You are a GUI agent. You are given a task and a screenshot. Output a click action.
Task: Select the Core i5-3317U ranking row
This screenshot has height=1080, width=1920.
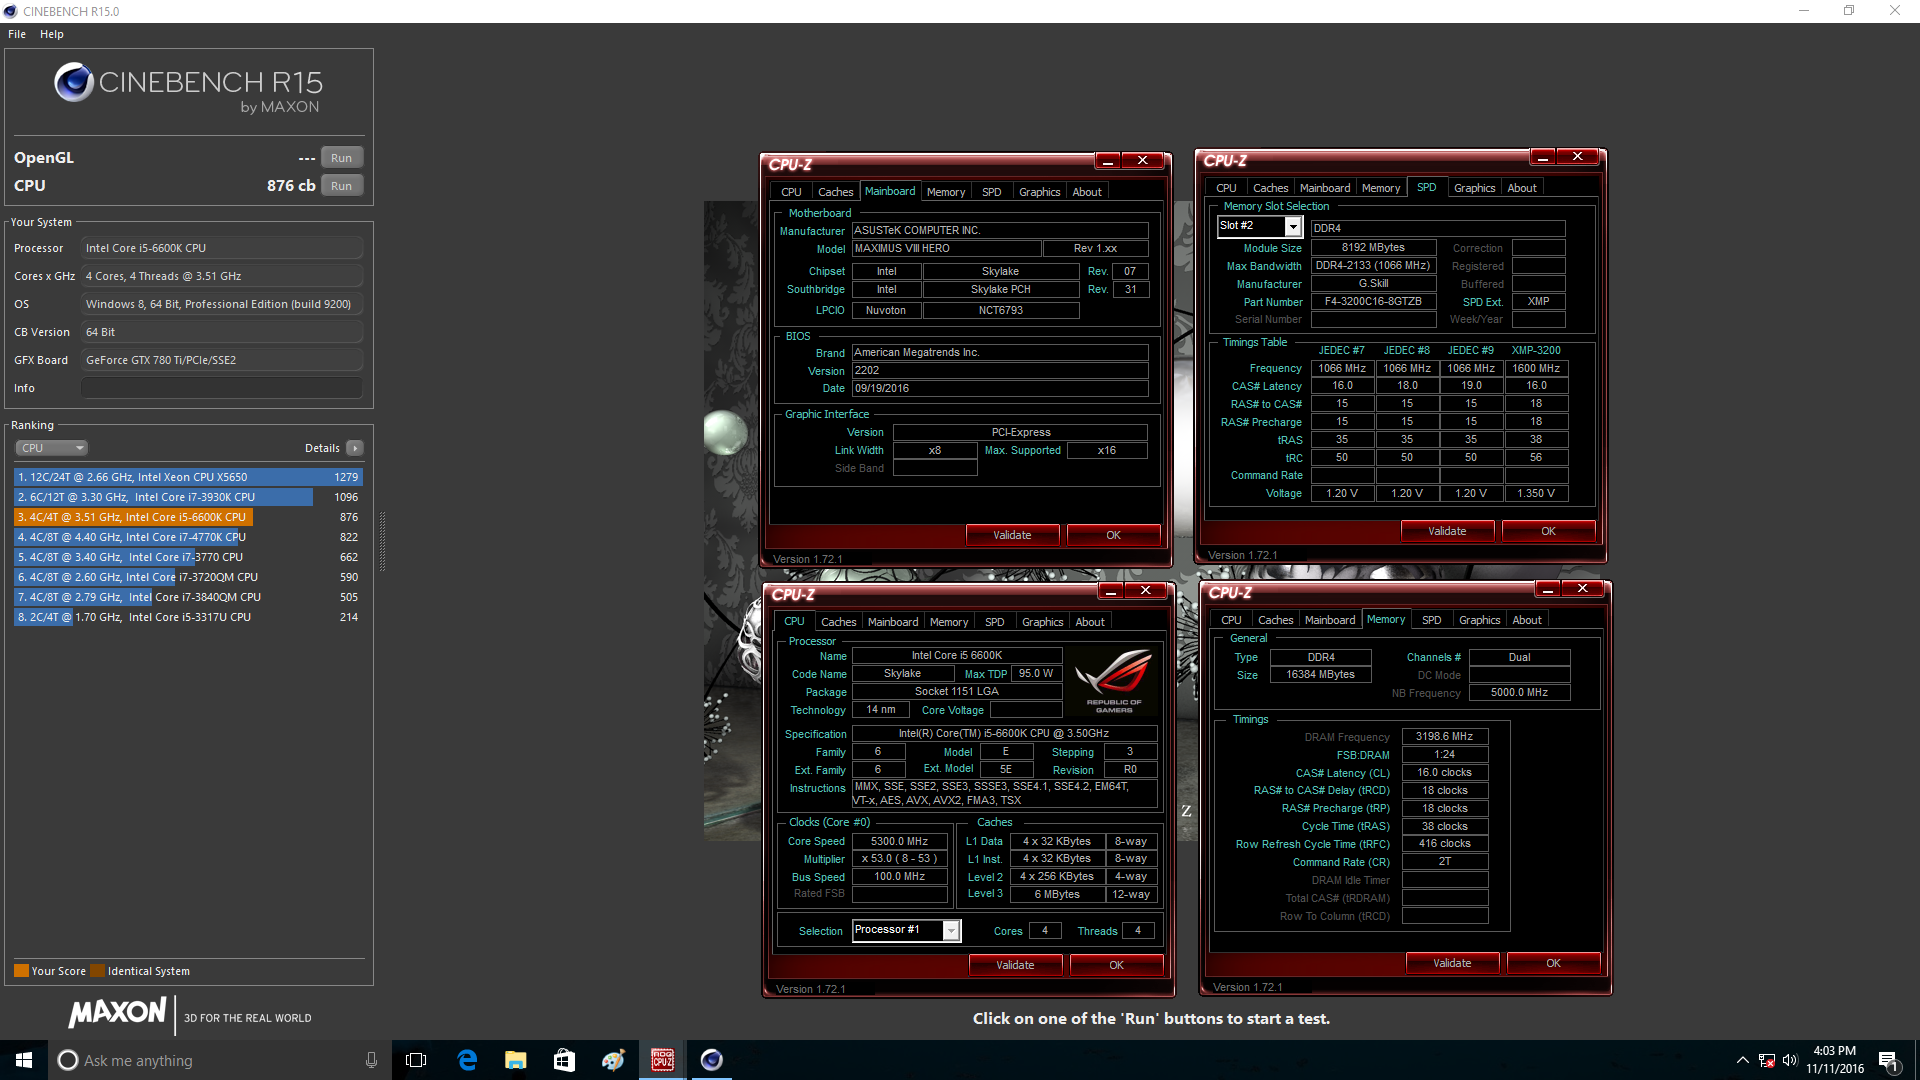188,617
